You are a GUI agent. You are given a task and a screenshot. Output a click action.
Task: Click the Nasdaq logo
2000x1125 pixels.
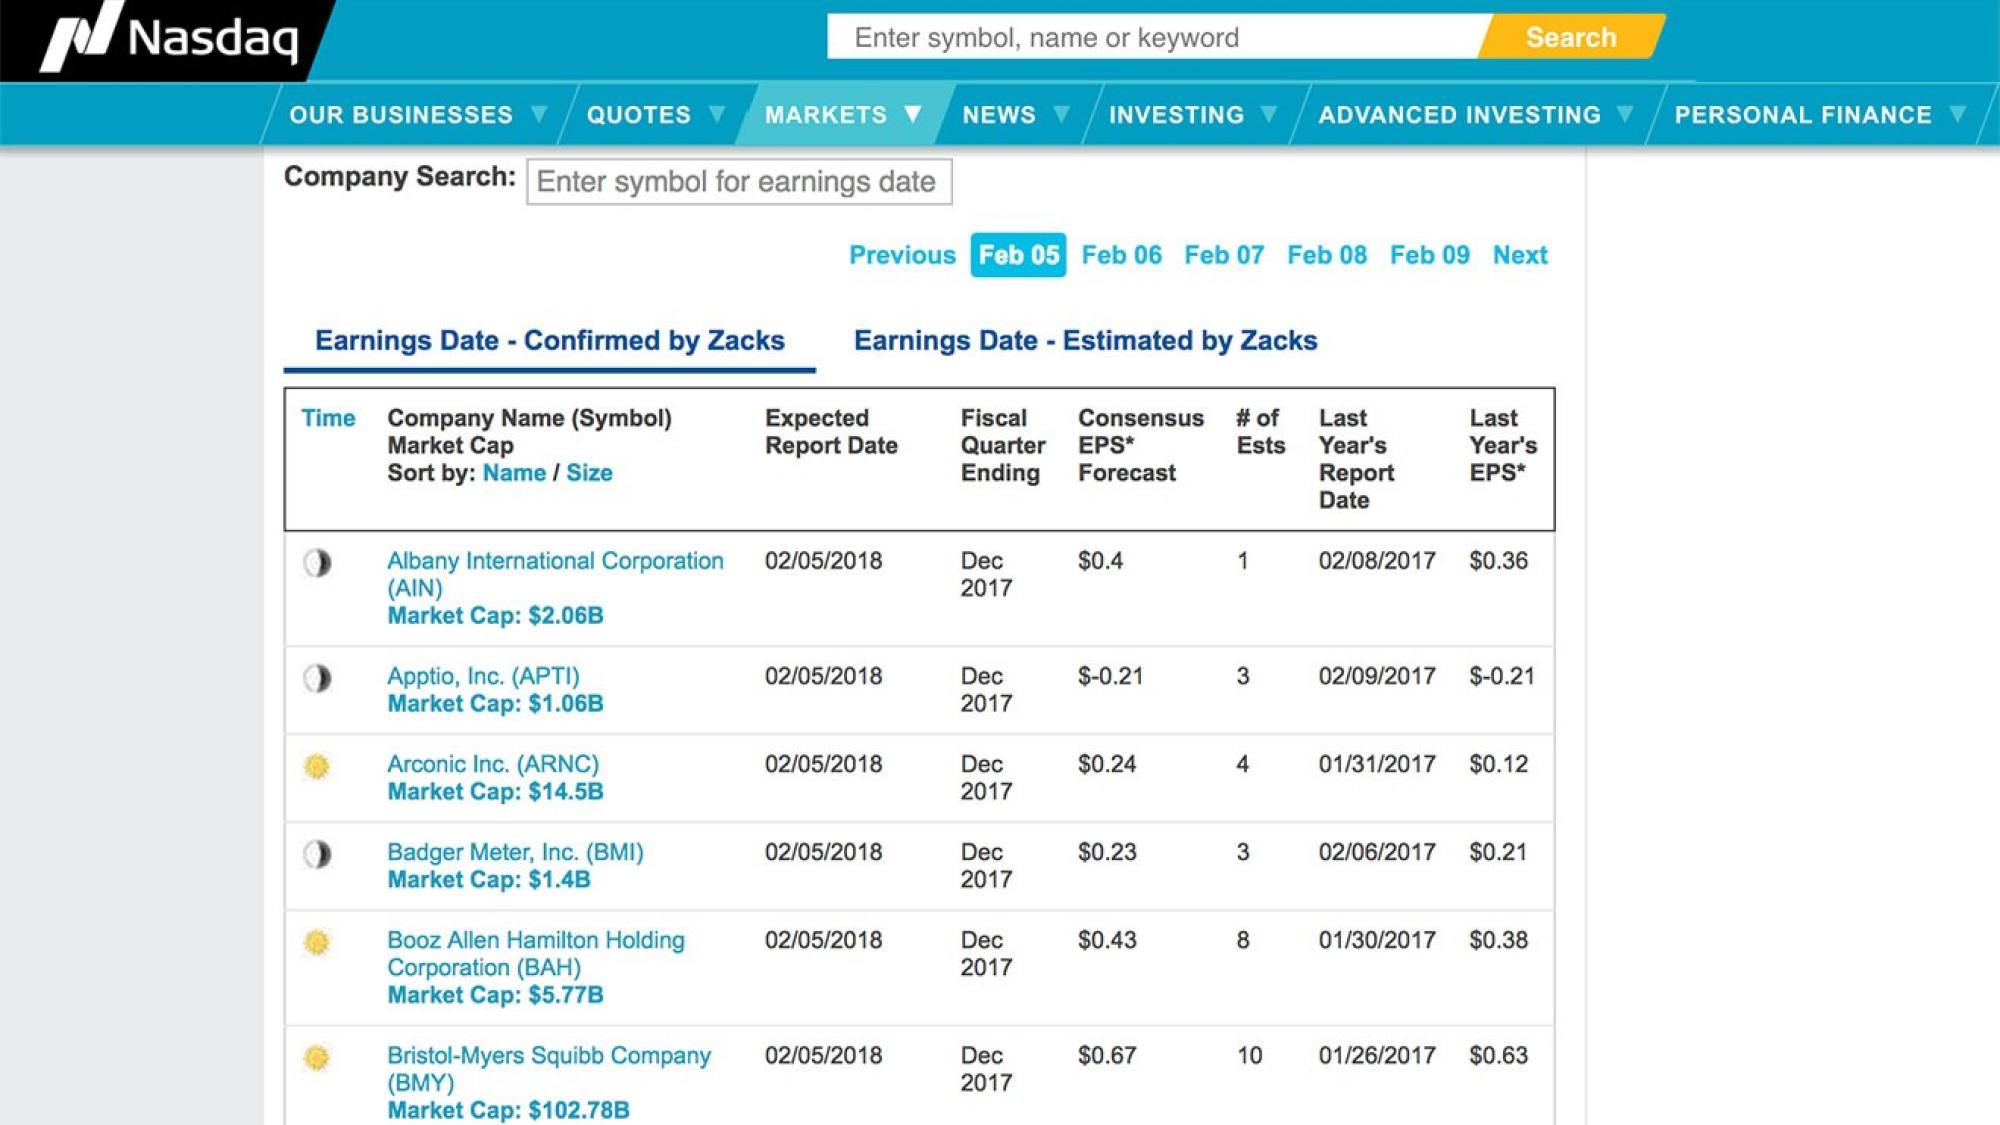pyautogui.click(x=170, y=38)
